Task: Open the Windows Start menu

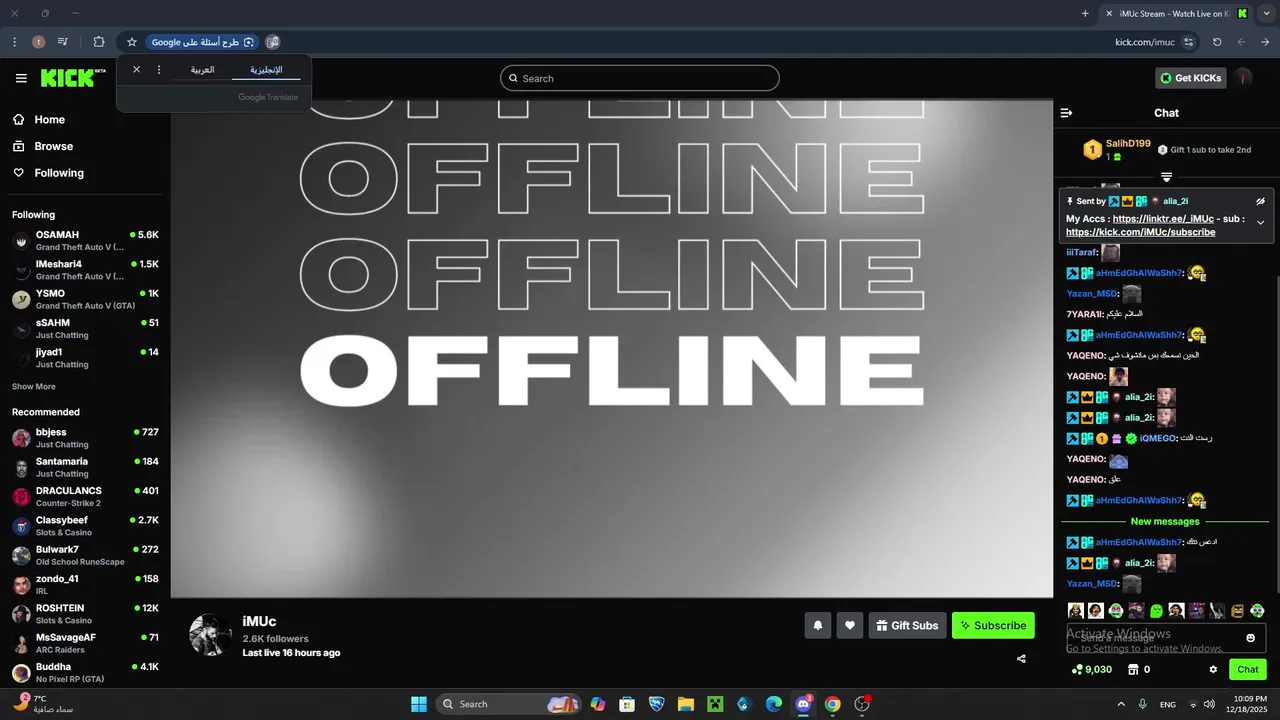Action: point(419,704)
